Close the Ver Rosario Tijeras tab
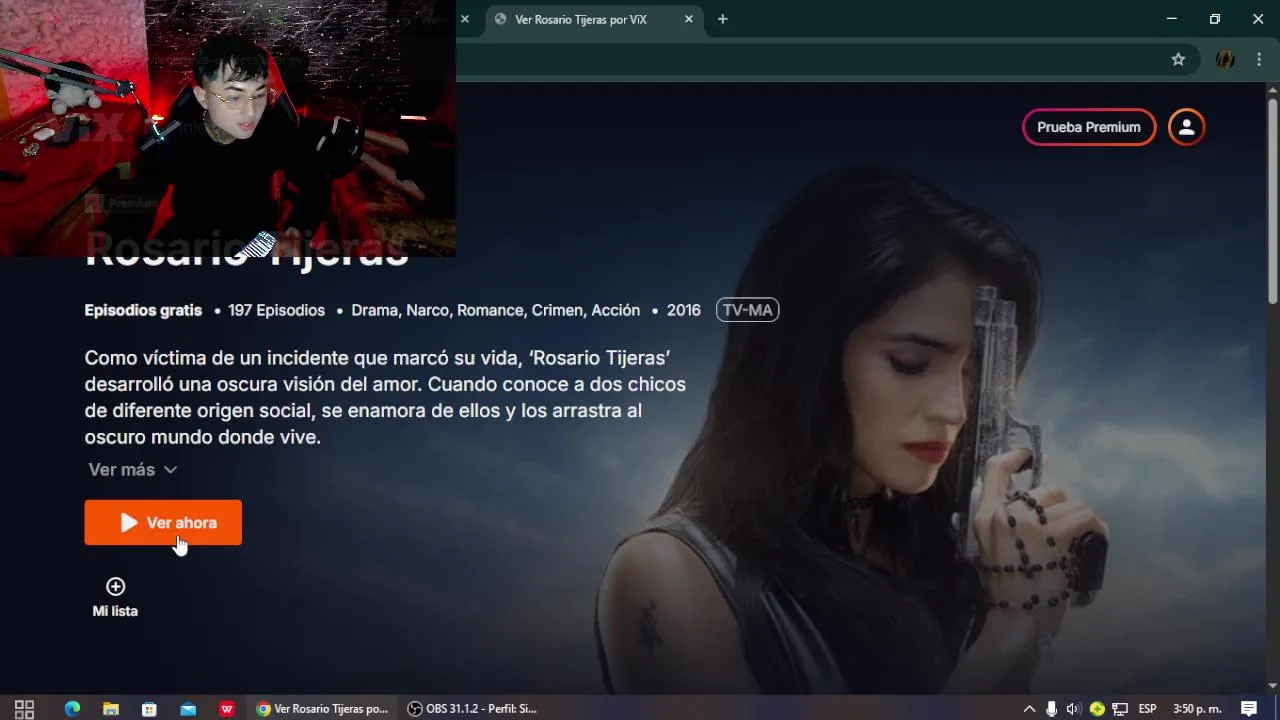 [689, 19]
